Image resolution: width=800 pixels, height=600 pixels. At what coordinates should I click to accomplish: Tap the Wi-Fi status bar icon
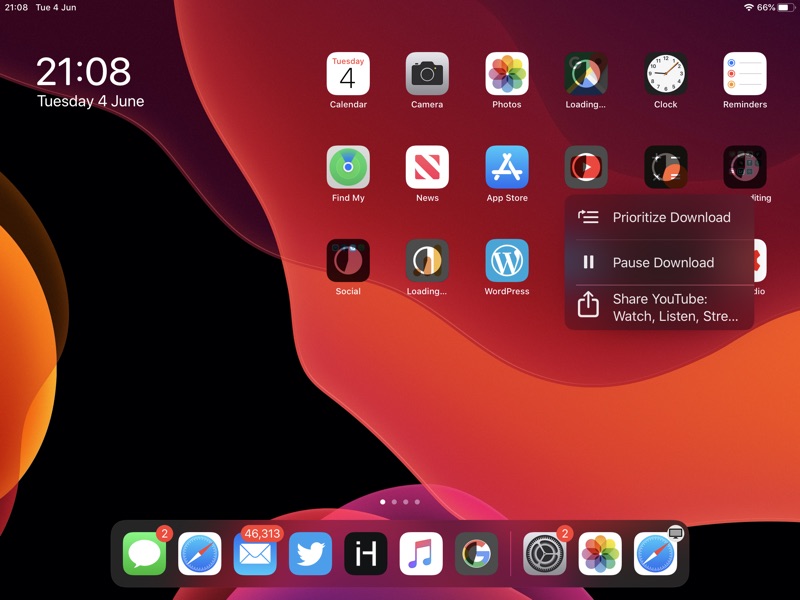(x=748, y=7)
